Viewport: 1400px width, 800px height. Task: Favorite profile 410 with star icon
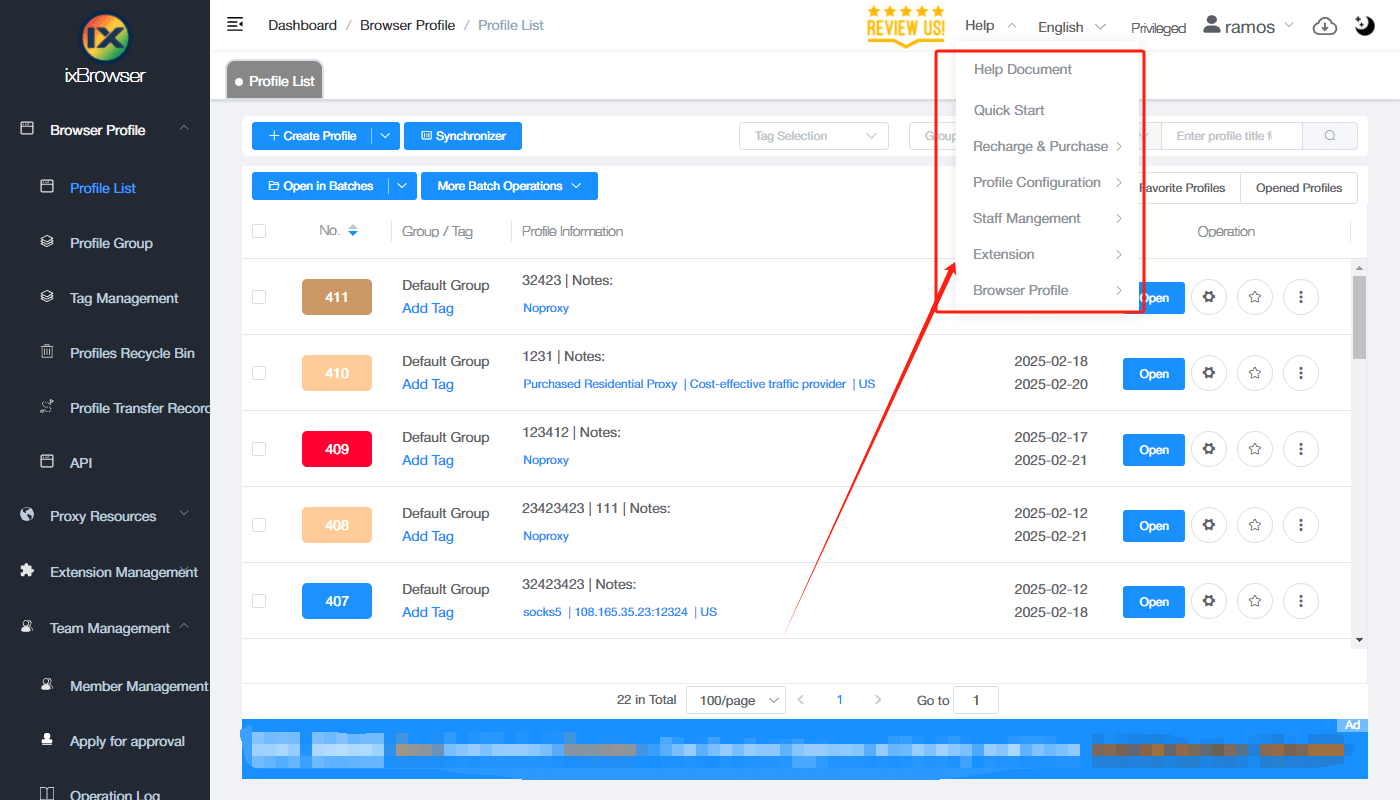[x=1254, y=373]
